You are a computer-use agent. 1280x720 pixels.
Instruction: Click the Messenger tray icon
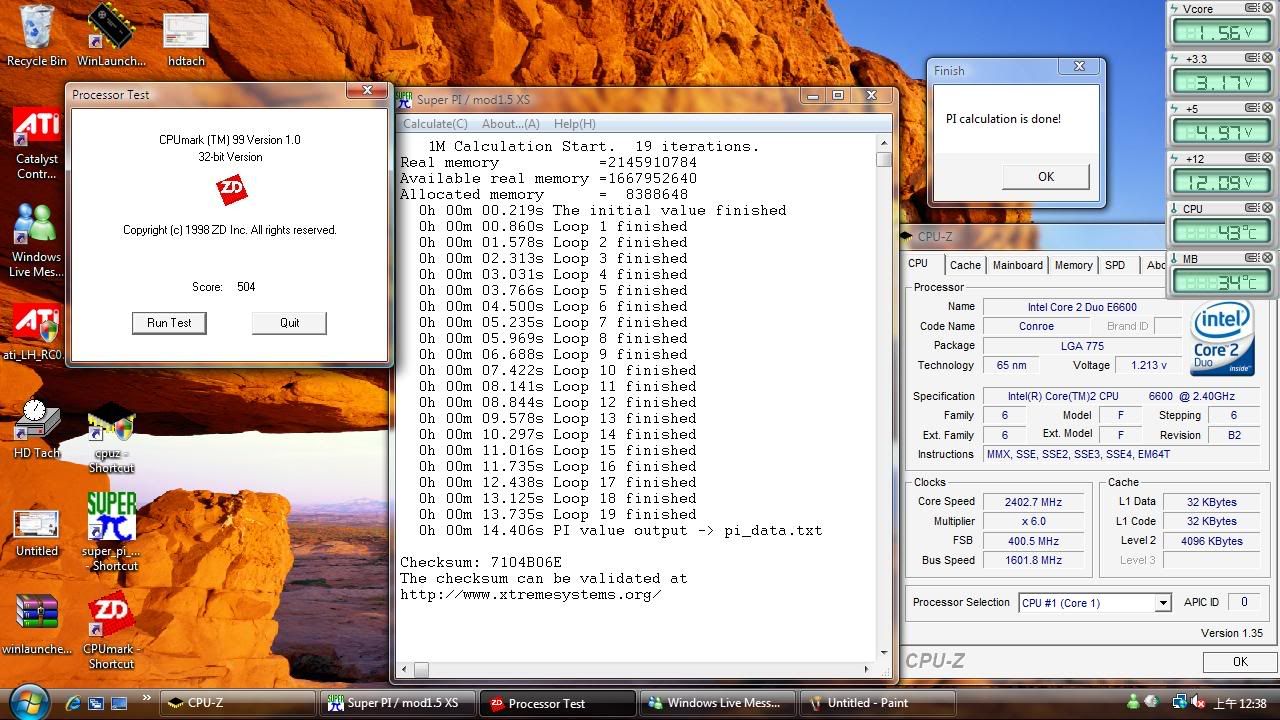point(1133,703)
